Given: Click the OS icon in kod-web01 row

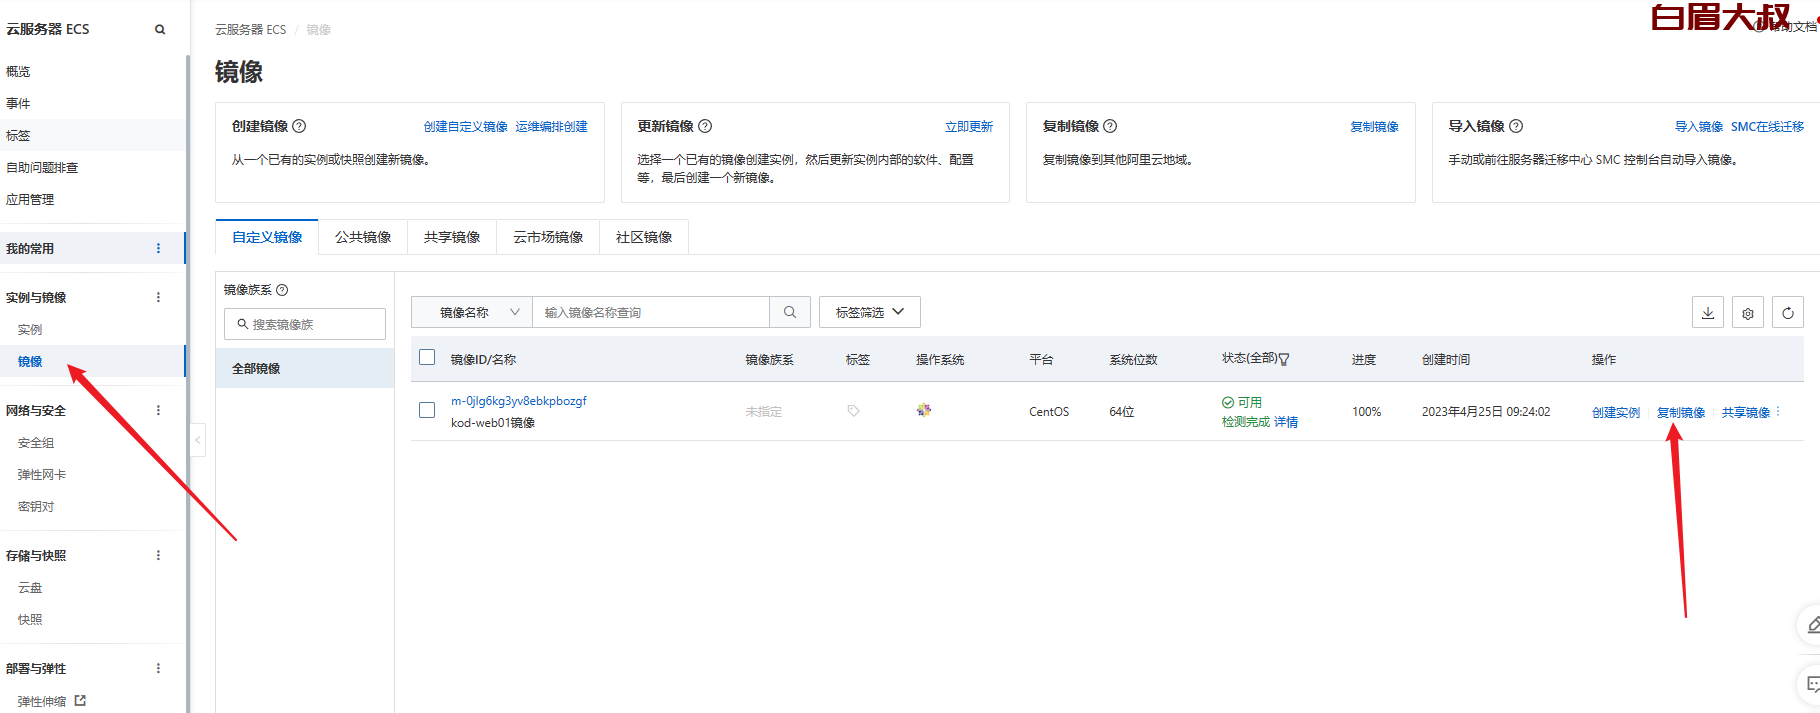Looking at the screenshot, I should pyautogui.click(x=924, y=410).
